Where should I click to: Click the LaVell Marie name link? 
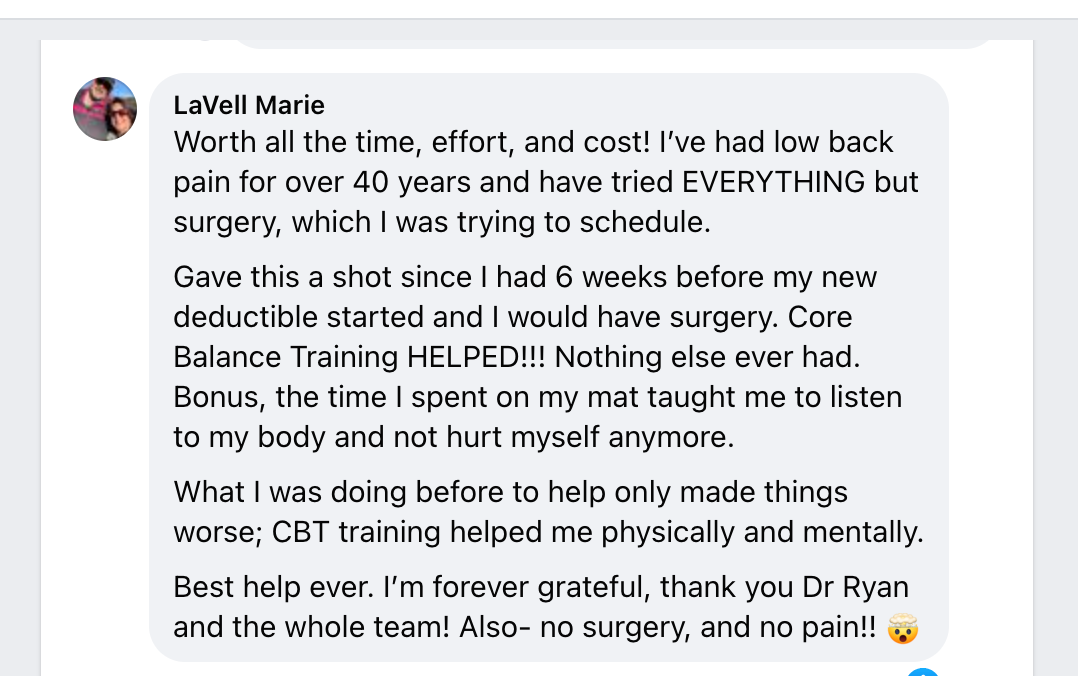249,105
